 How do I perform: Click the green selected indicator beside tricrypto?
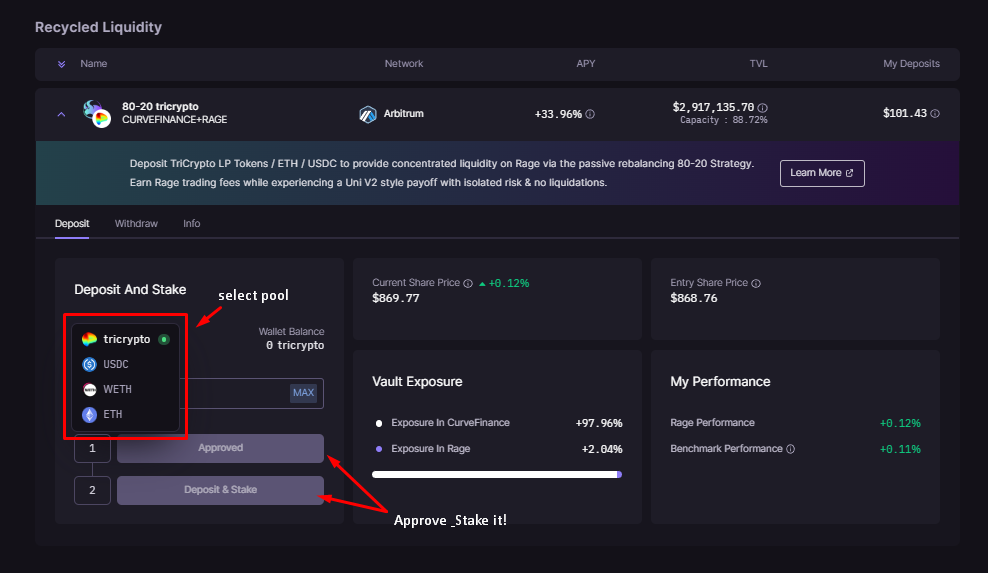pos(164,339)
